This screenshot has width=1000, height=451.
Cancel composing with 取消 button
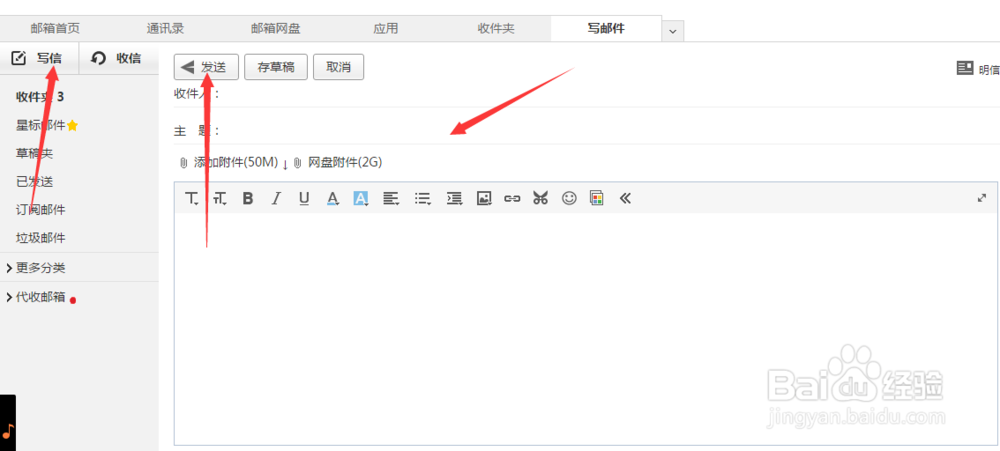[x=339, y=67]
